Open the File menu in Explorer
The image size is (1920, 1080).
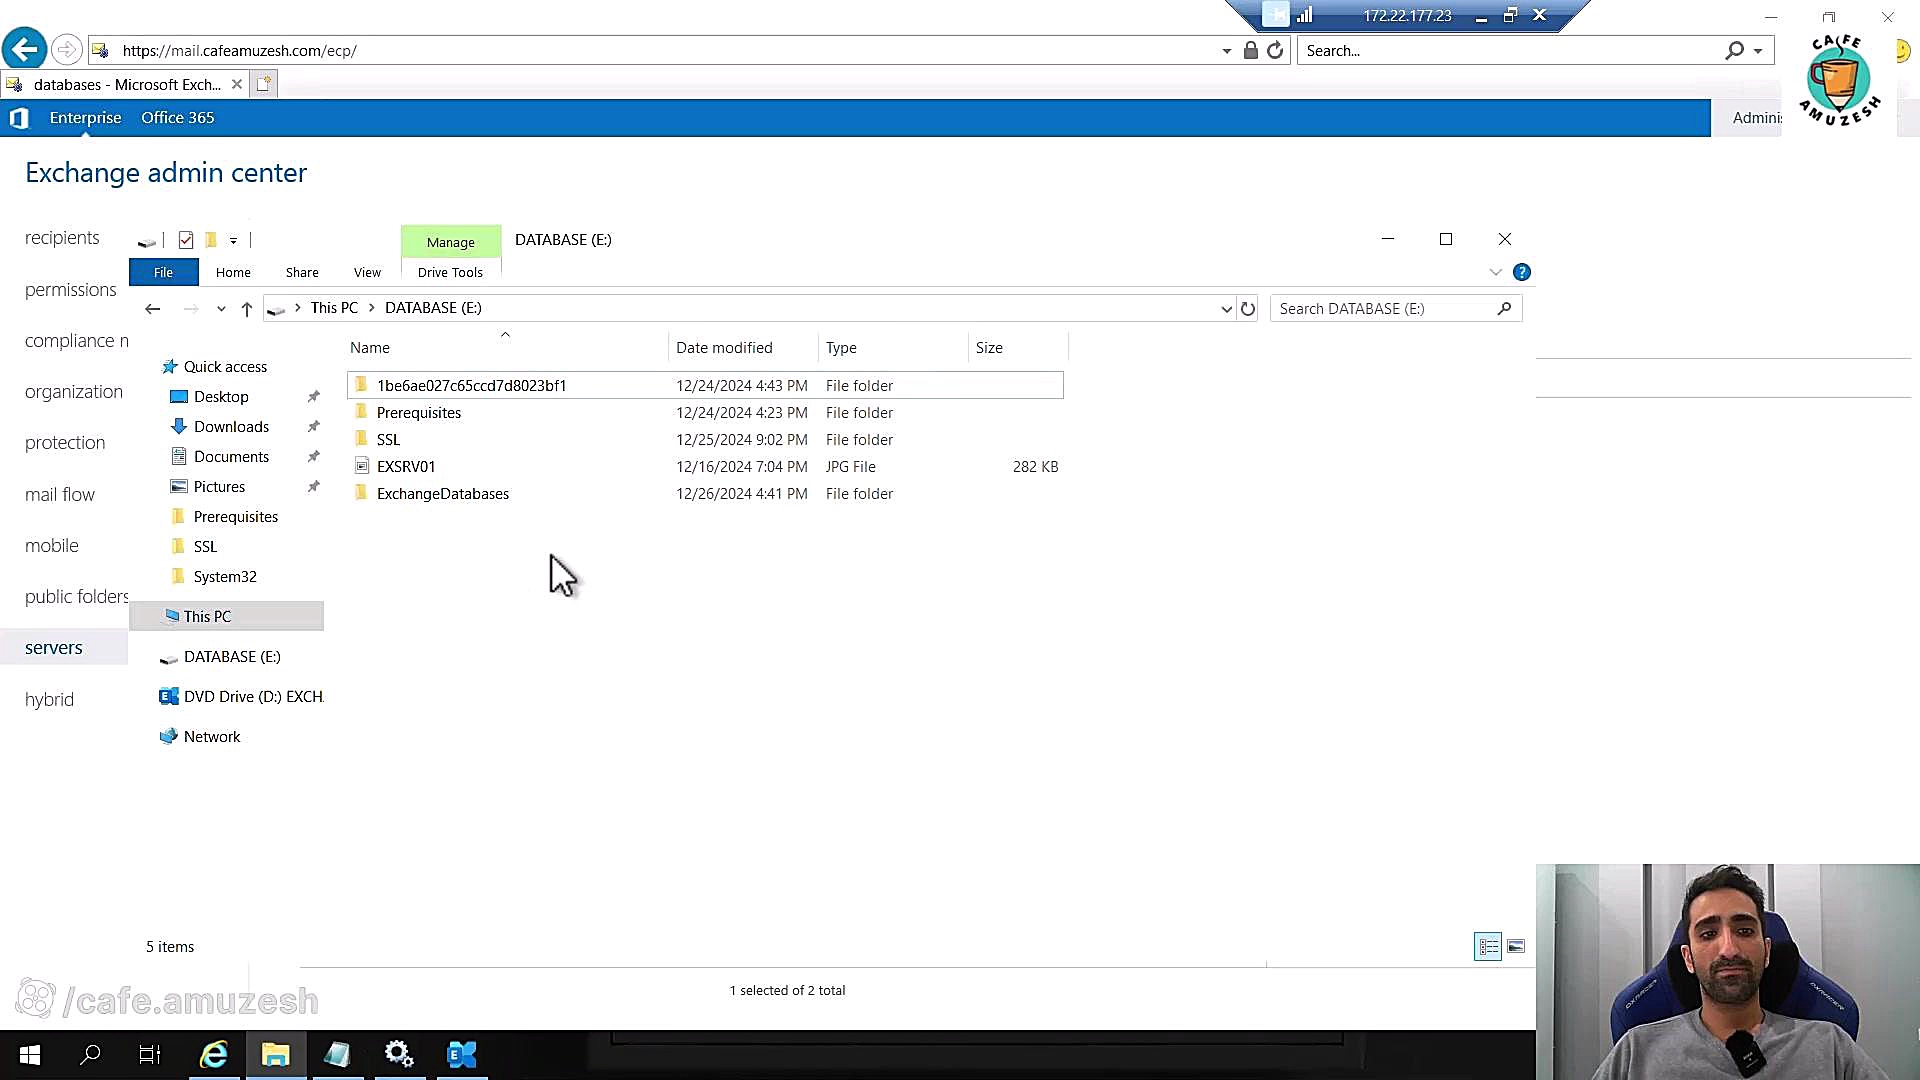163,272
